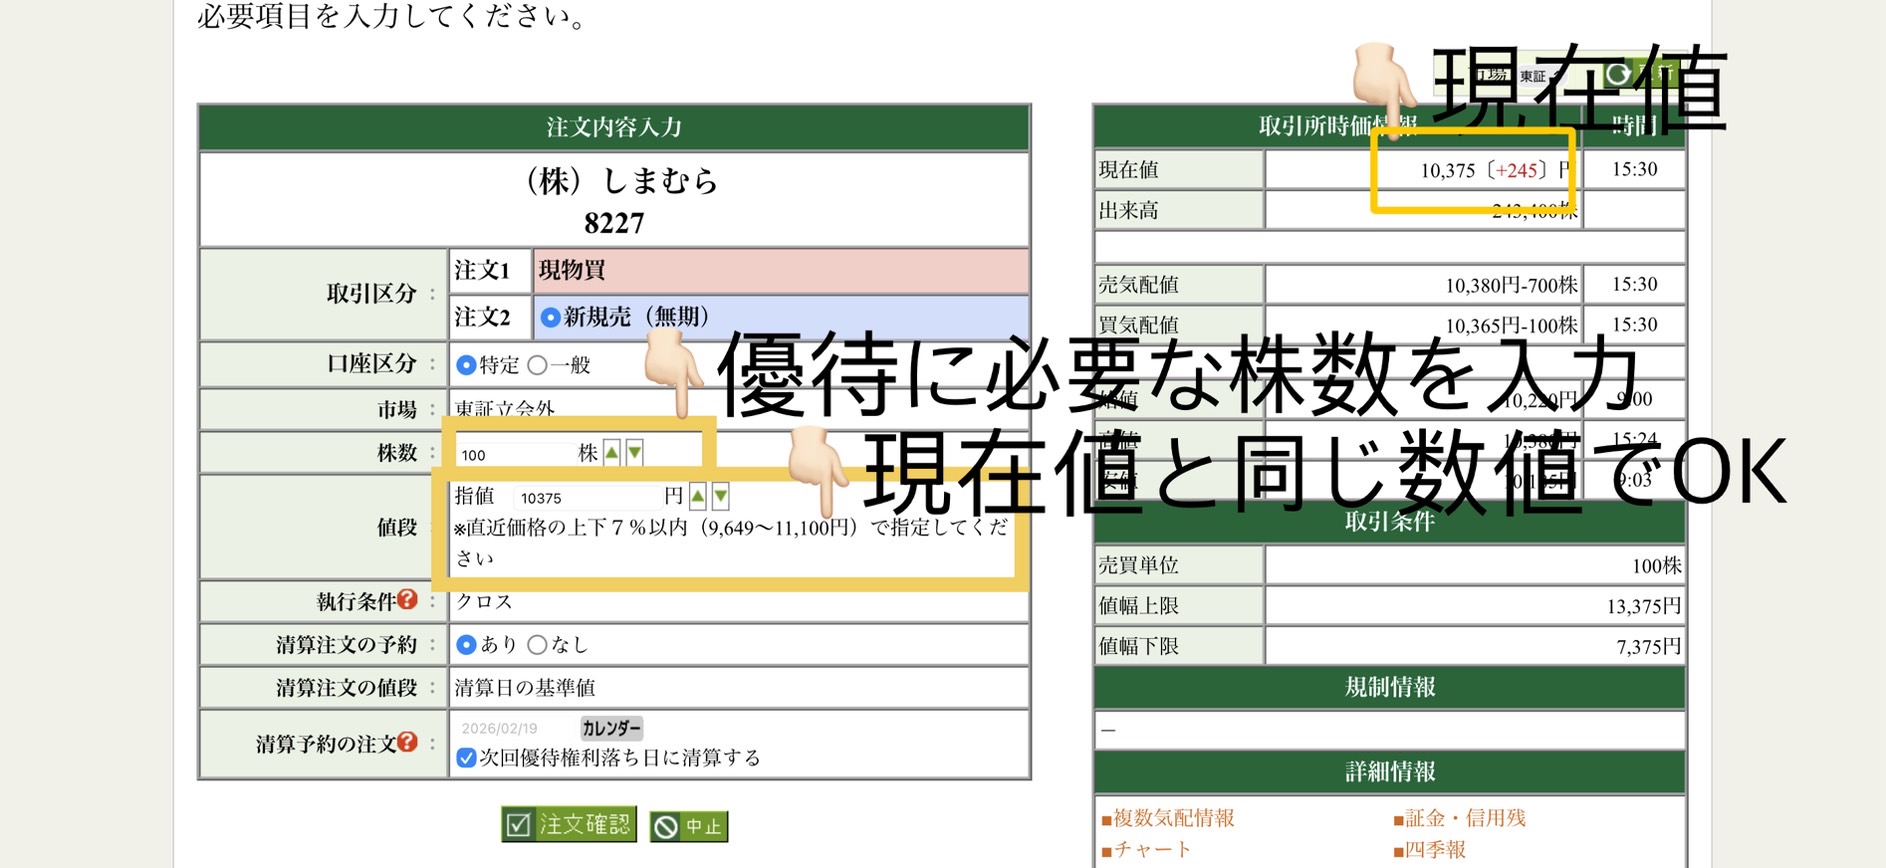This screenshot has height=868, width=1886.
Task: Select 特定 account type
Action: 466,365
